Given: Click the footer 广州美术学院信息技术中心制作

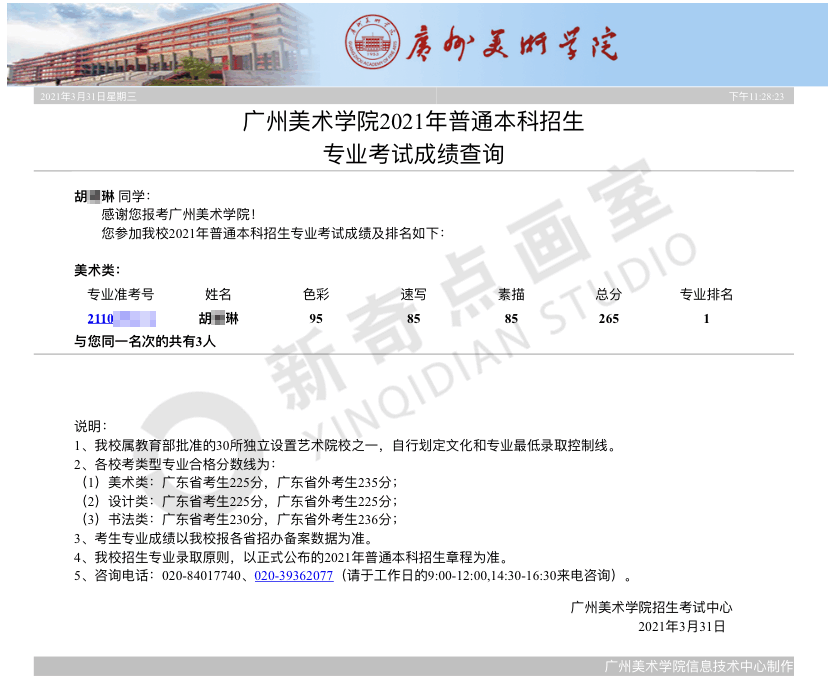Looking at the screenshot, I should pos(699,666).
